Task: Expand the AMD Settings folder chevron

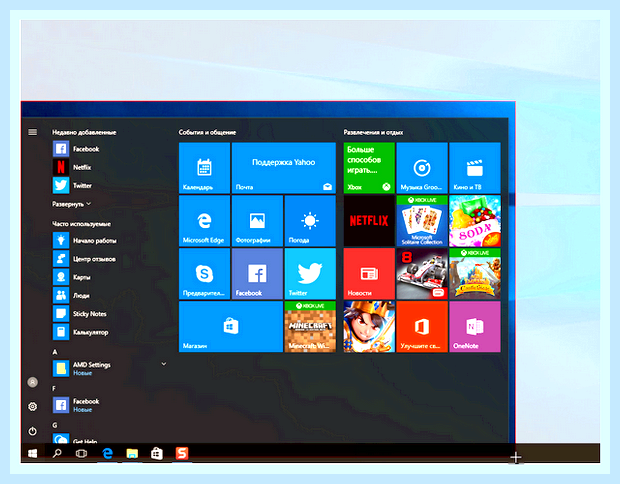Action: pyautogui.click(x=164, y=364)
